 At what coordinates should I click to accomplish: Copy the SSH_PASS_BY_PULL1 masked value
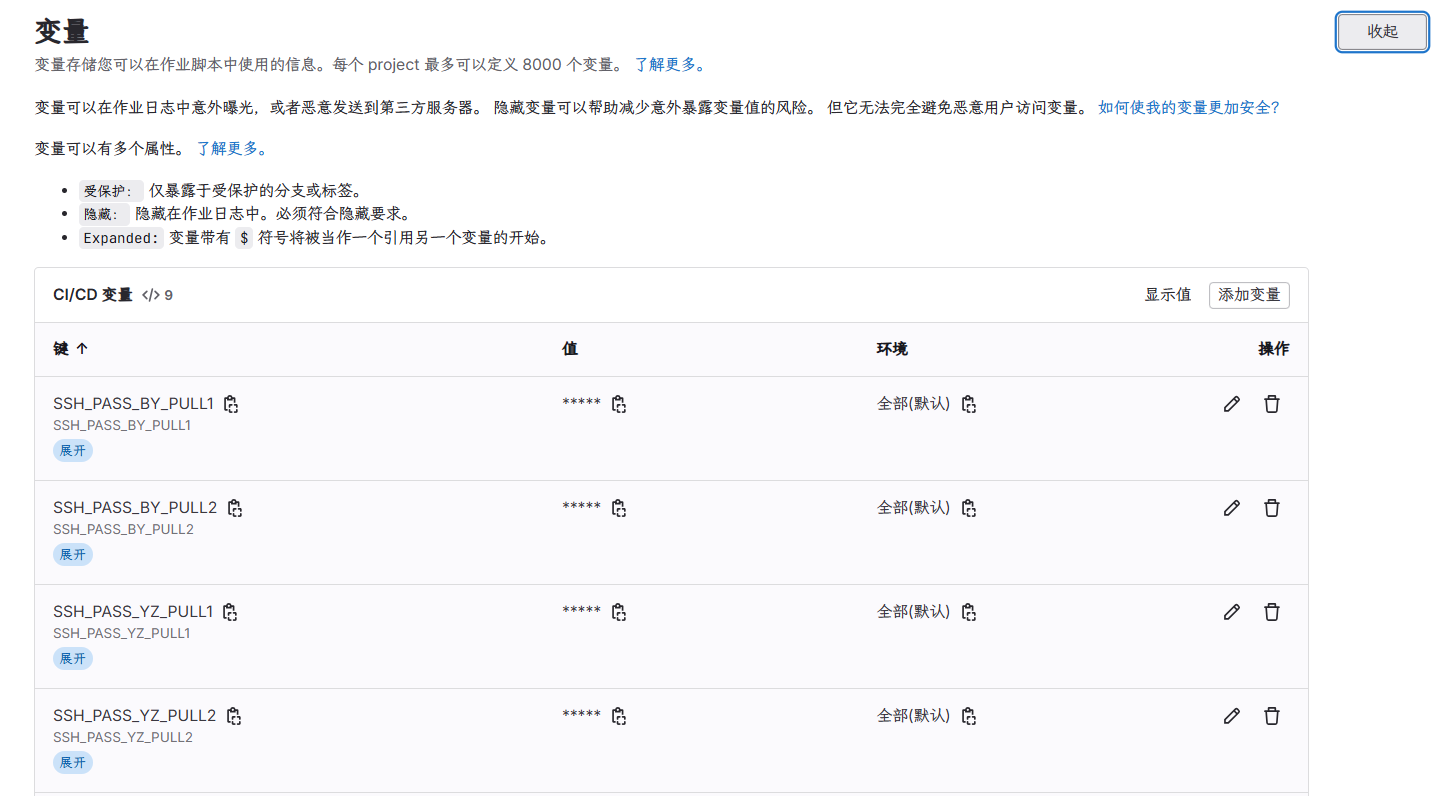[x=619, y=404]
